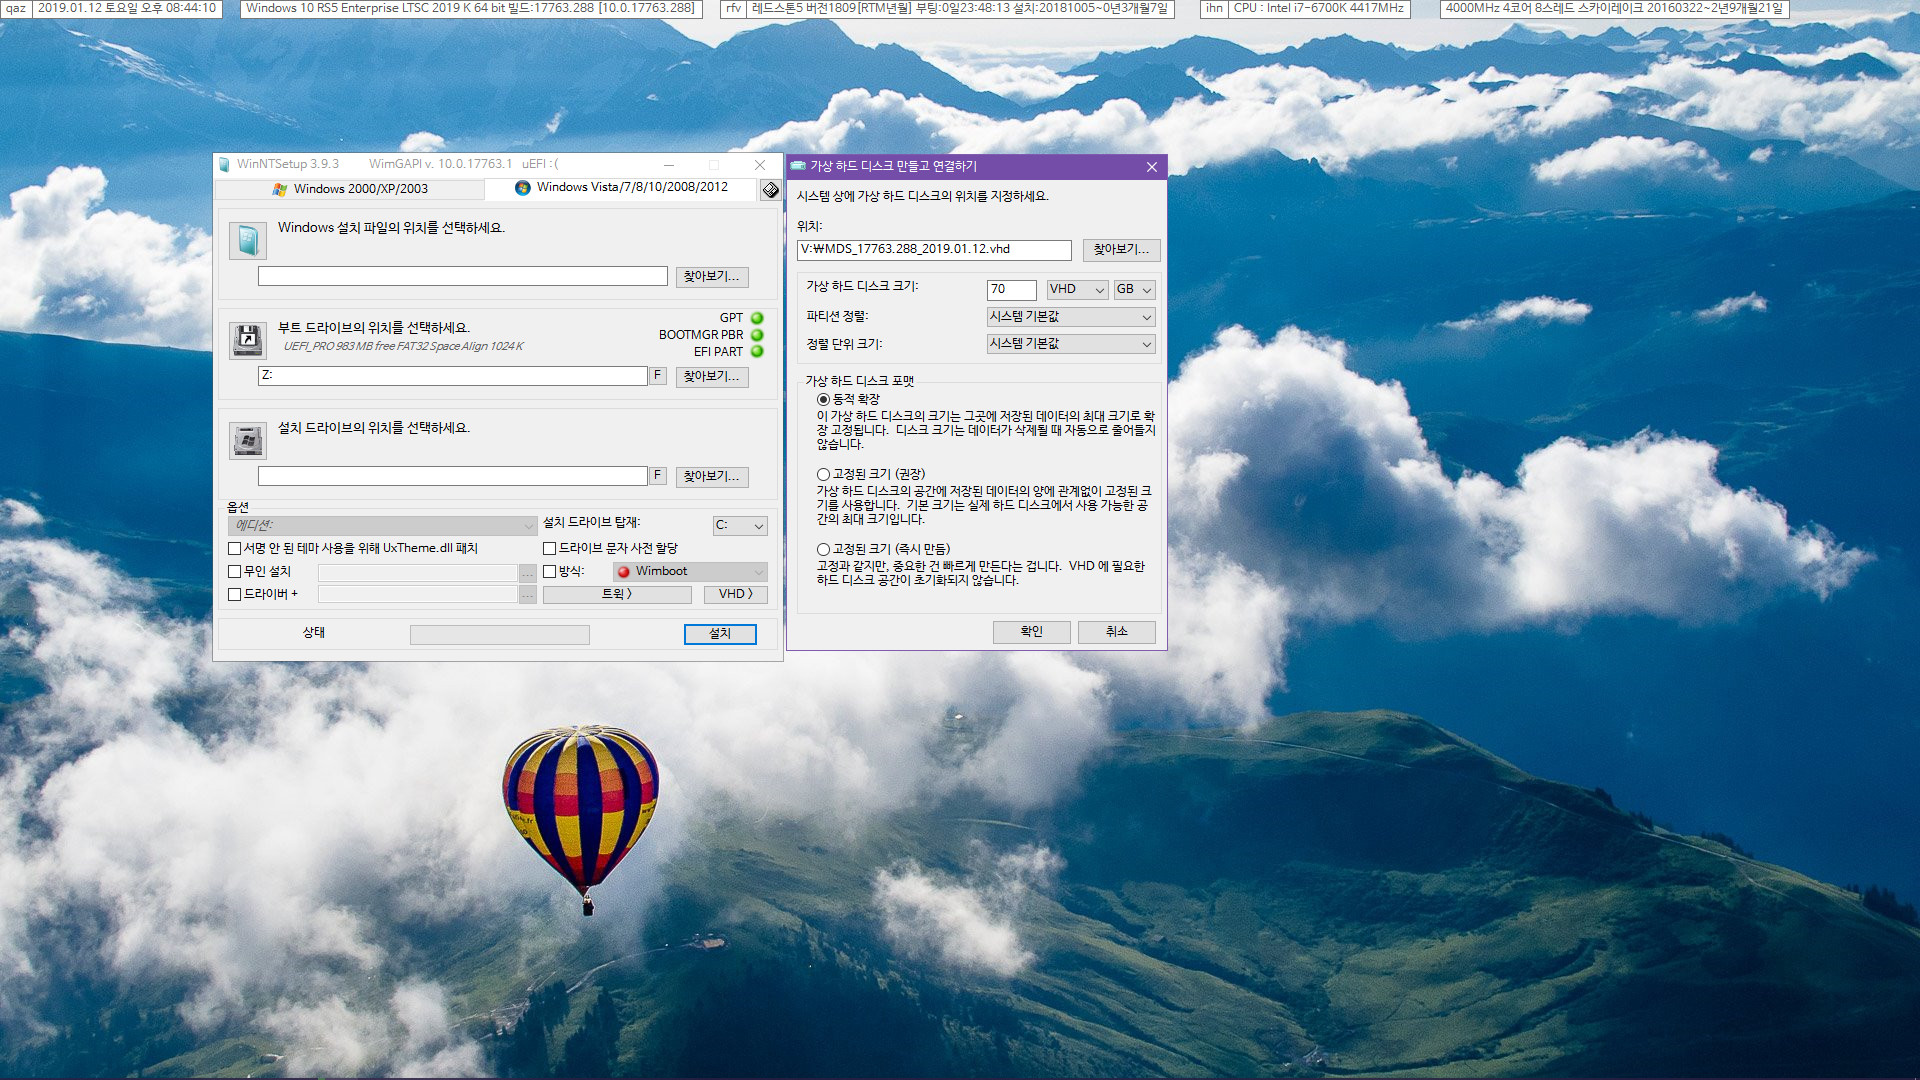Click the red Wimboot indicator icon
Image resolution: width=1920 pixels, height=1080 pixels.
click(x=624, y=572)
